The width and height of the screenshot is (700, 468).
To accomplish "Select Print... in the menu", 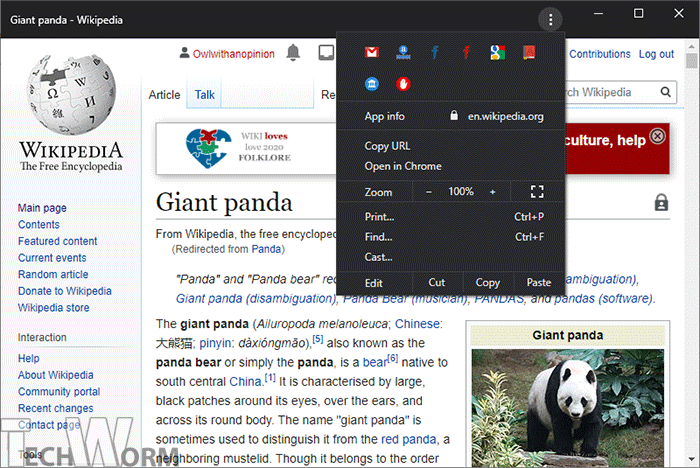I will (x=379, y=216).
